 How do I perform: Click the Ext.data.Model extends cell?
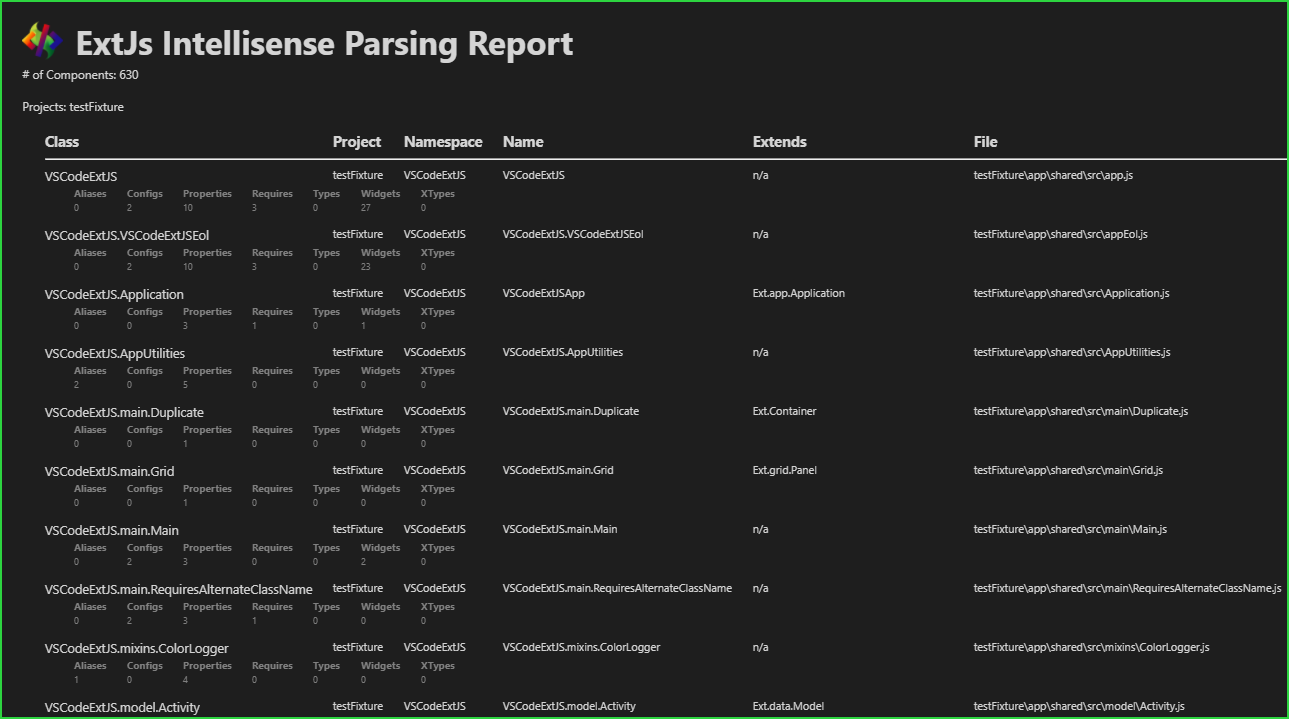(x=788, y=707)
